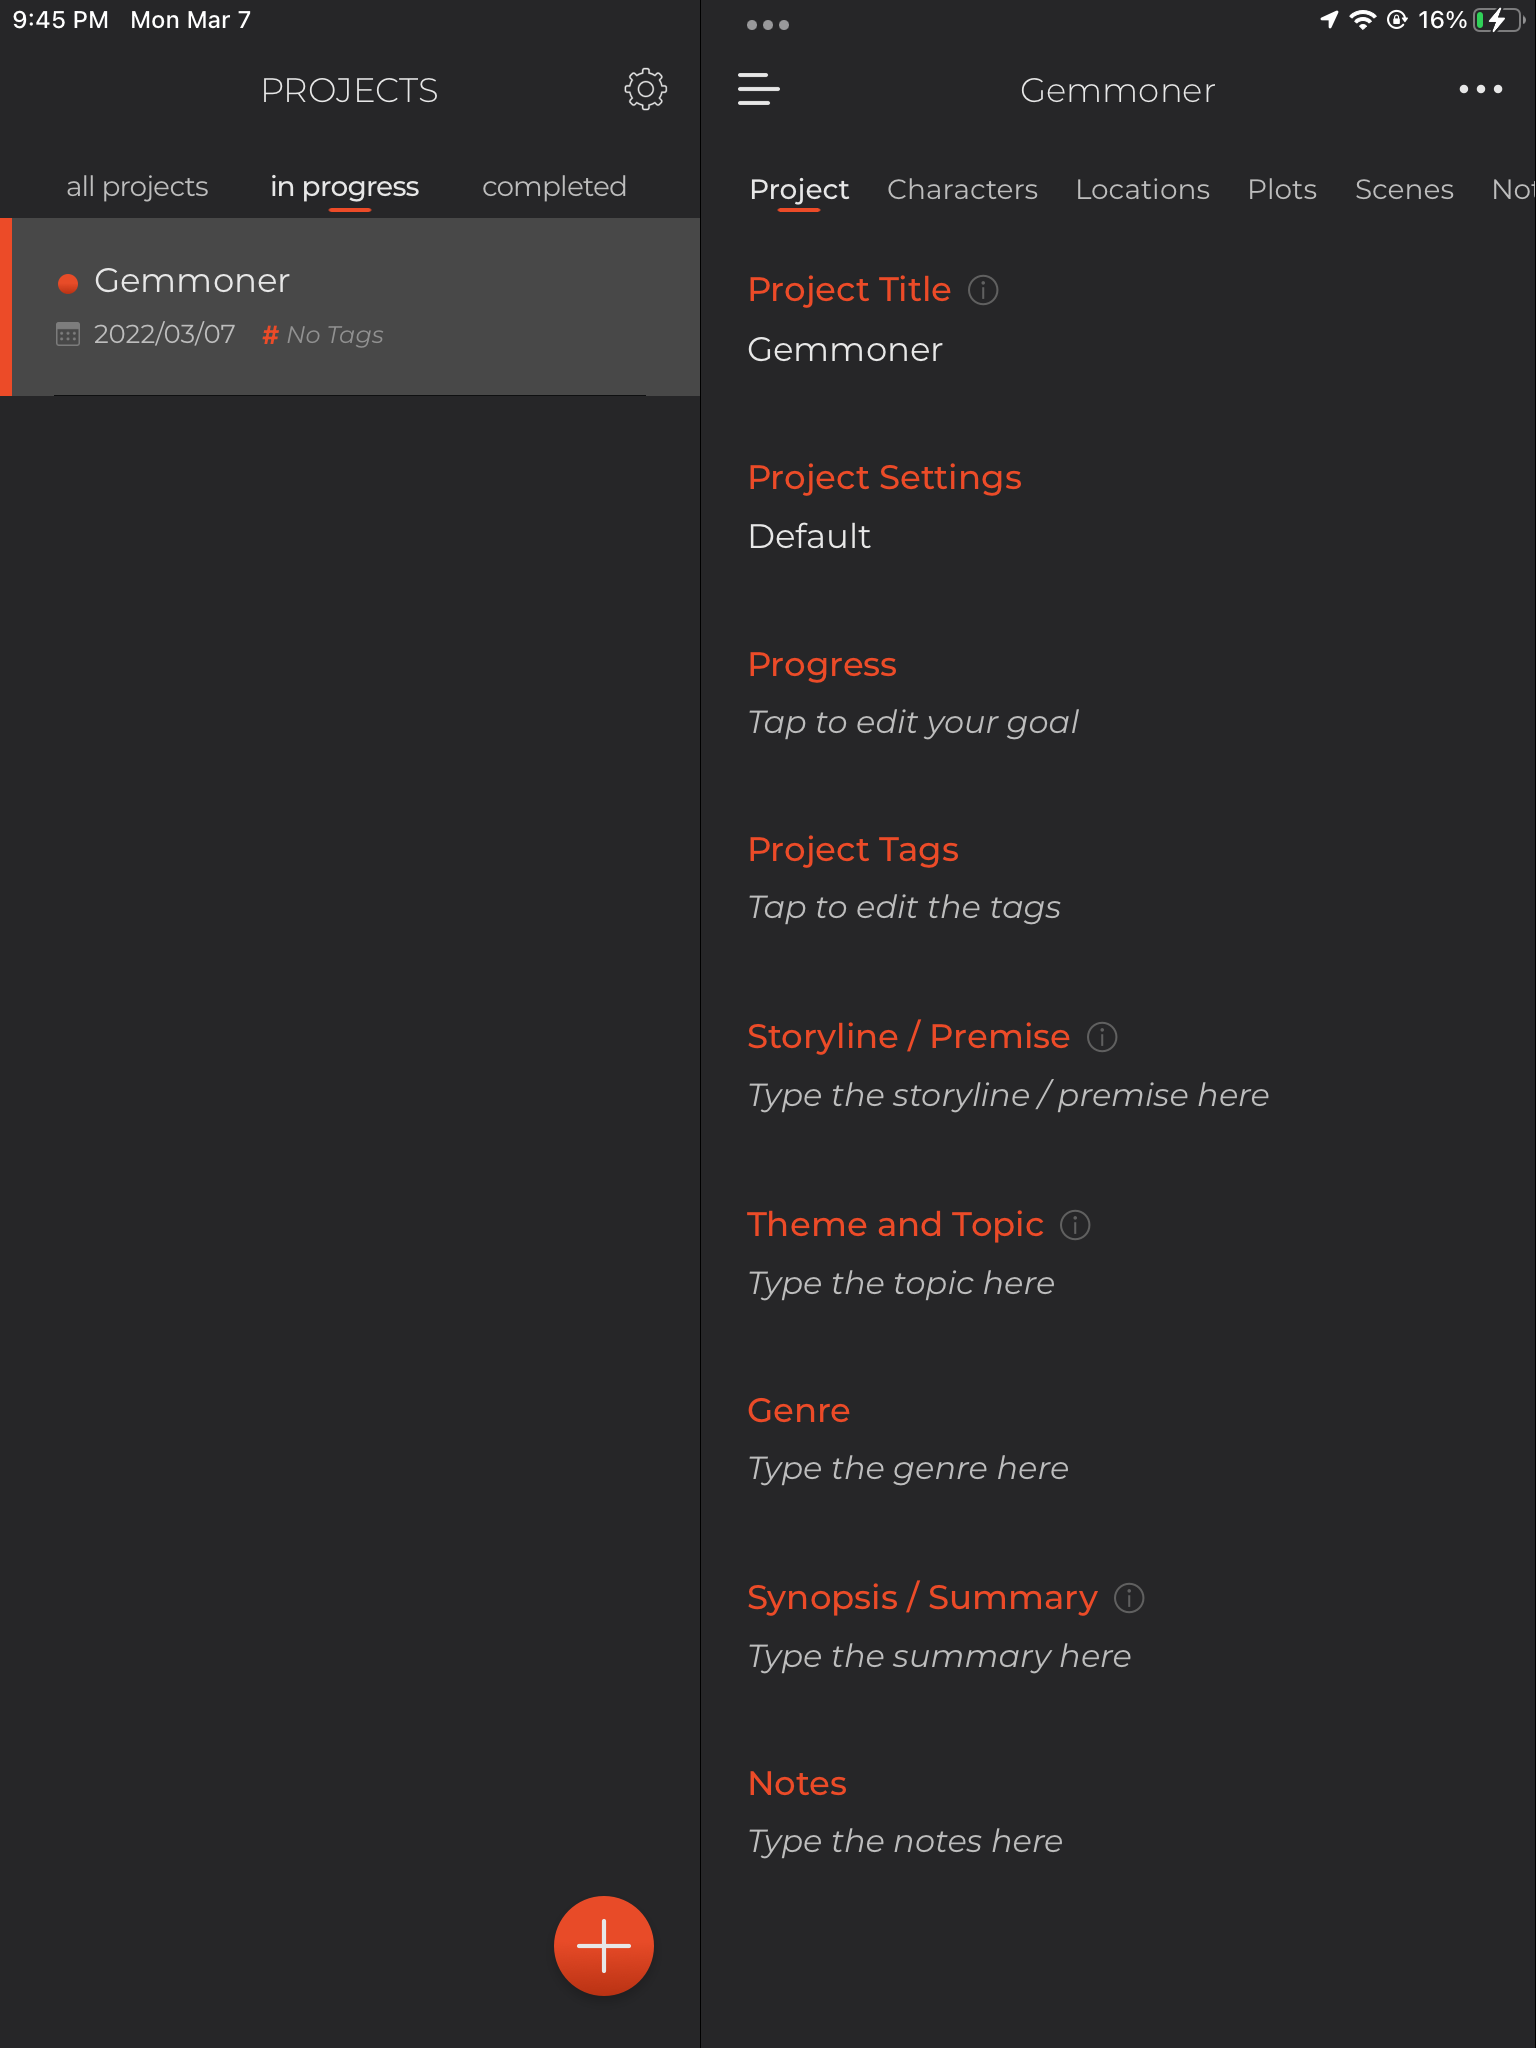Tap to edit your progress goal
Image resolution: width=1536 pixels, height=2048 pixels.
click(x=913, y=722)
